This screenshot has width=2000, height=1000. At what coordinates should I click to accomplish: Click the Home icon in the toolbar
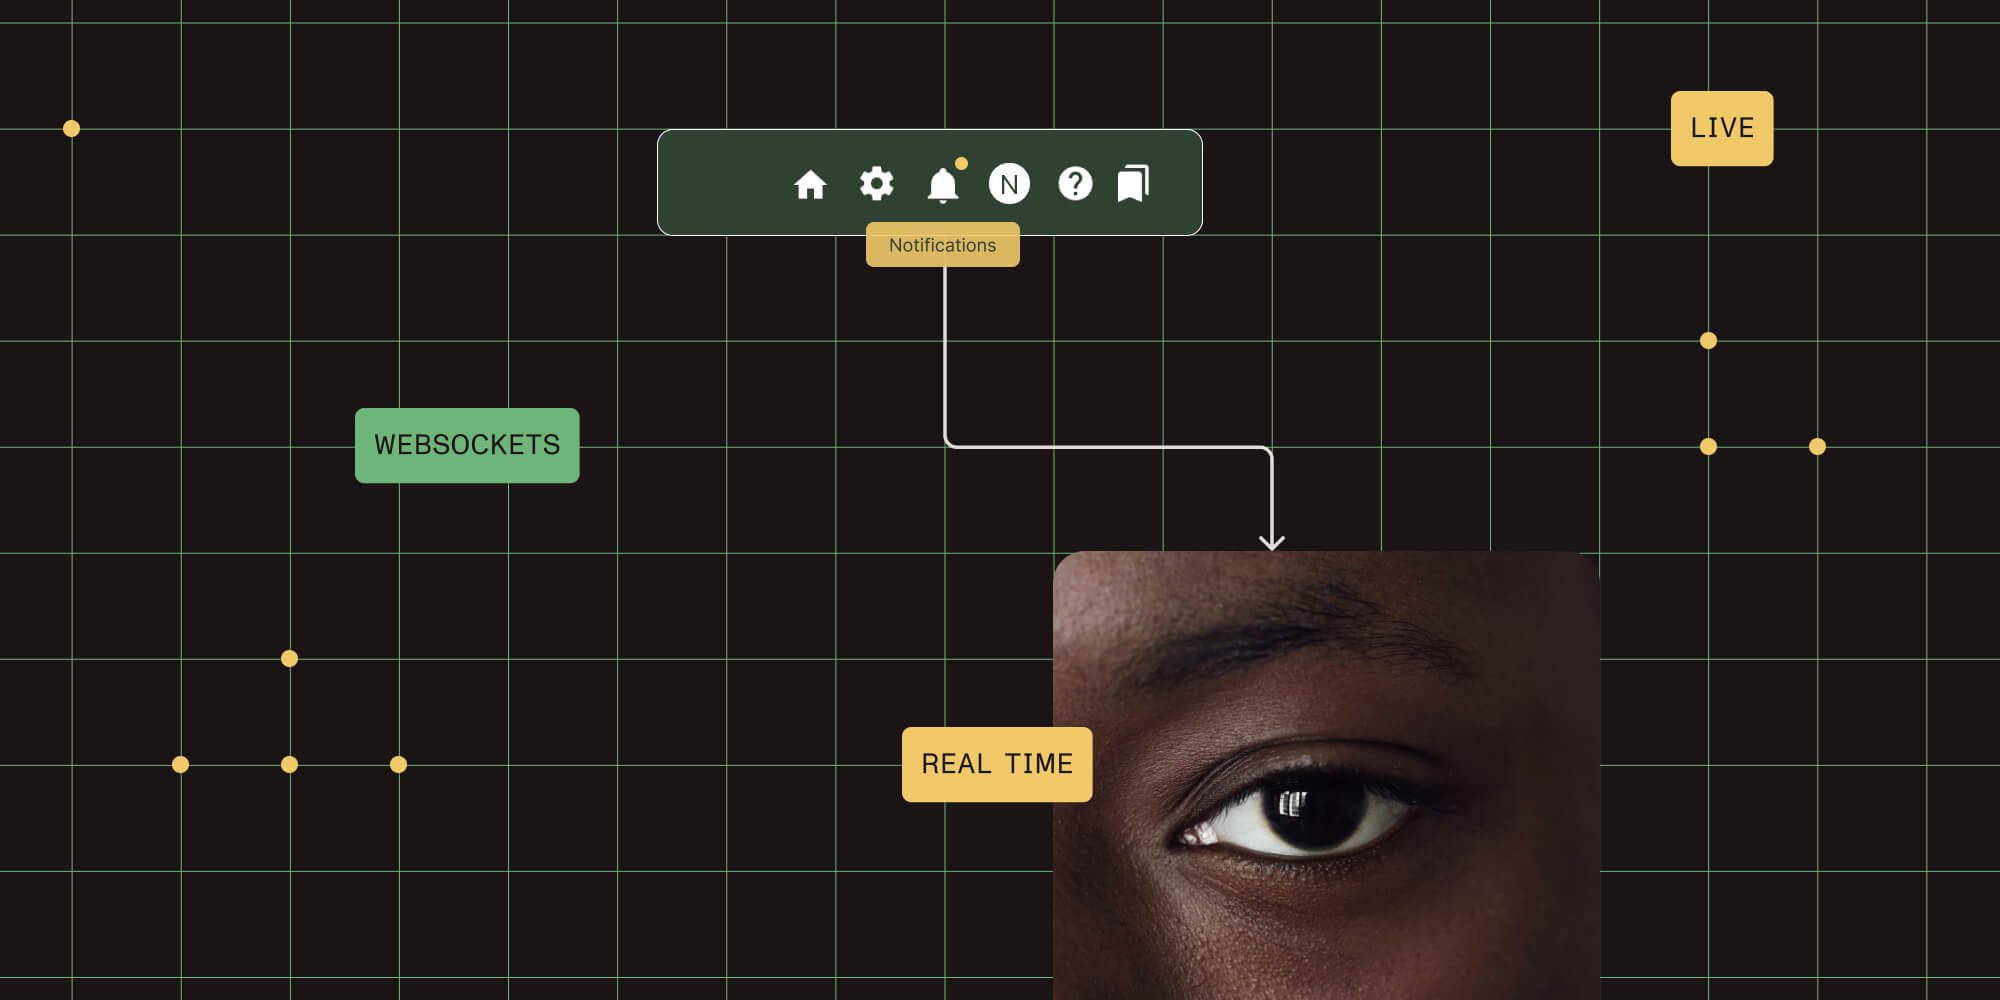coord(812,185)
